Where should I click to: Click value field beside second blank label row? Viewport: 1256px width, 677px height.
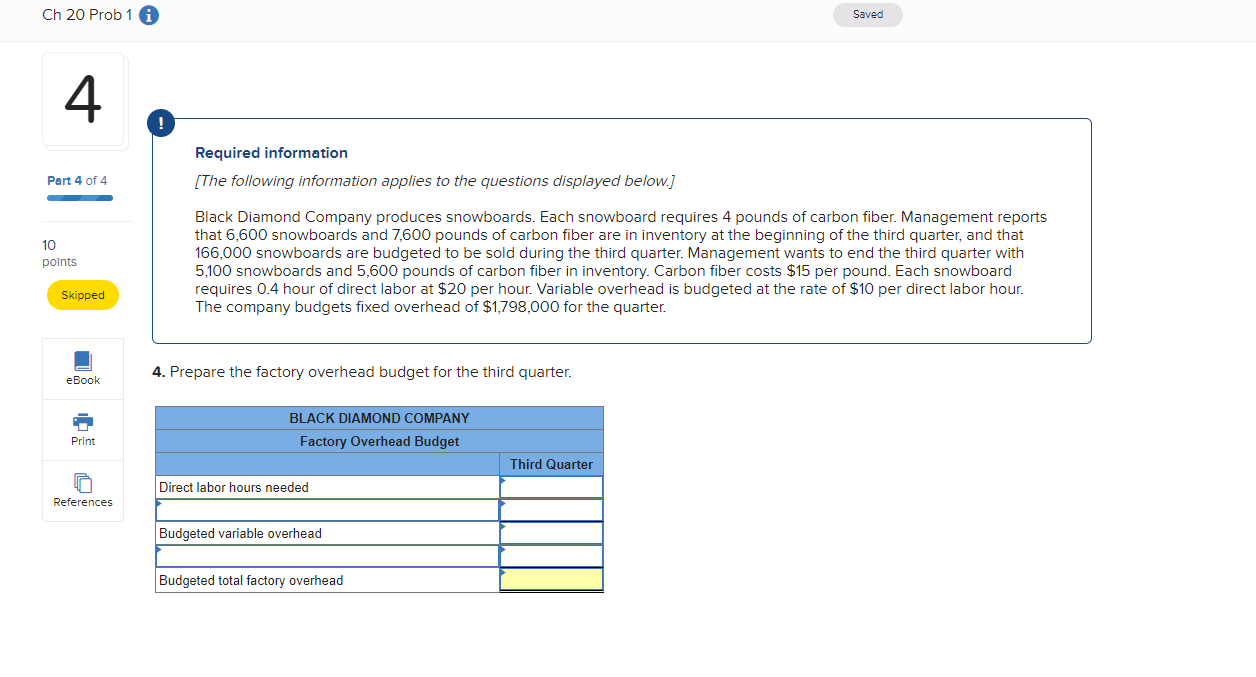click(552, 556)
